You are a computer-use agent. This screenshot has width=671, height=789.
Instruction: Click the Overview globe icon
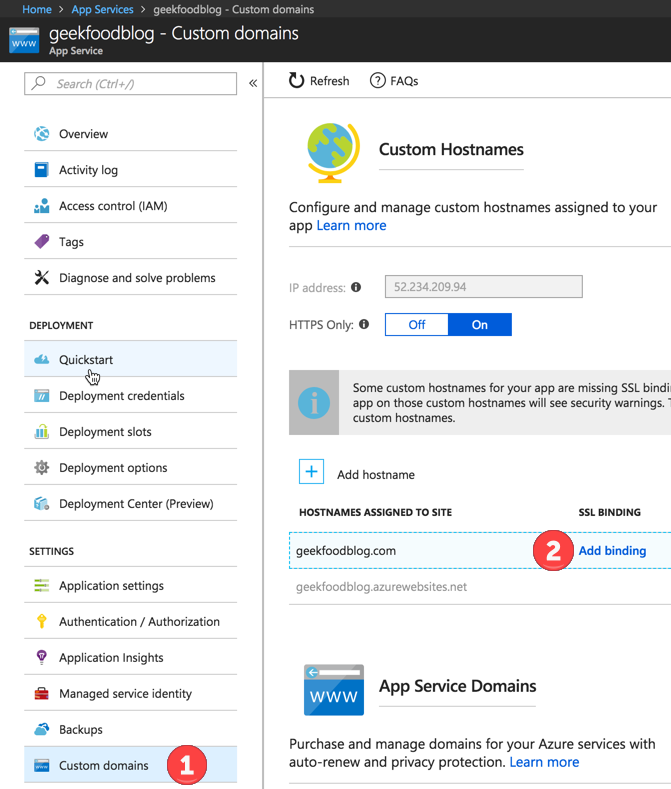click(x=41, y=134)
